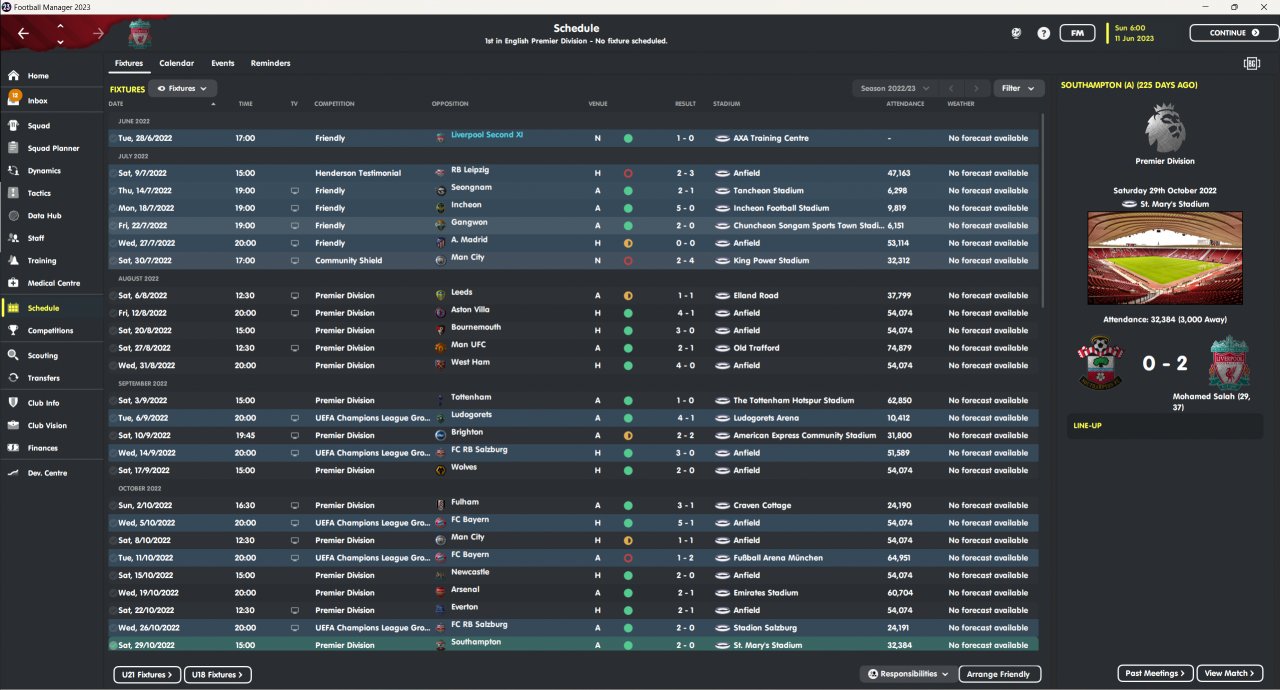This screenshot has height=690, width=1280.
Task: Open Medical Centre in the sidebar
Action: point(53,283)
